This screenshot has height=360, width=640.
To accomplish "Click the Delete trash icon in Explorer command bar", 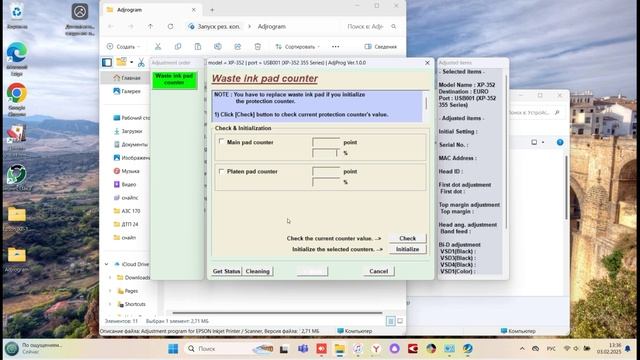I will point(258,47).
